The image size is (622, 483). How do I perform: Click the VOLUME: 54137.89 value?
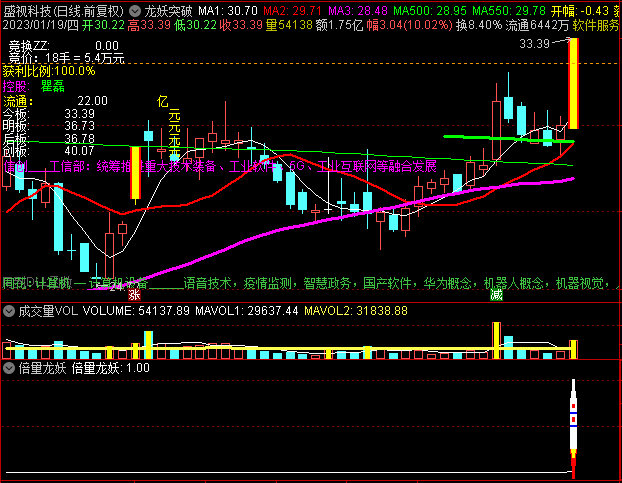click(x=136, y=311)
